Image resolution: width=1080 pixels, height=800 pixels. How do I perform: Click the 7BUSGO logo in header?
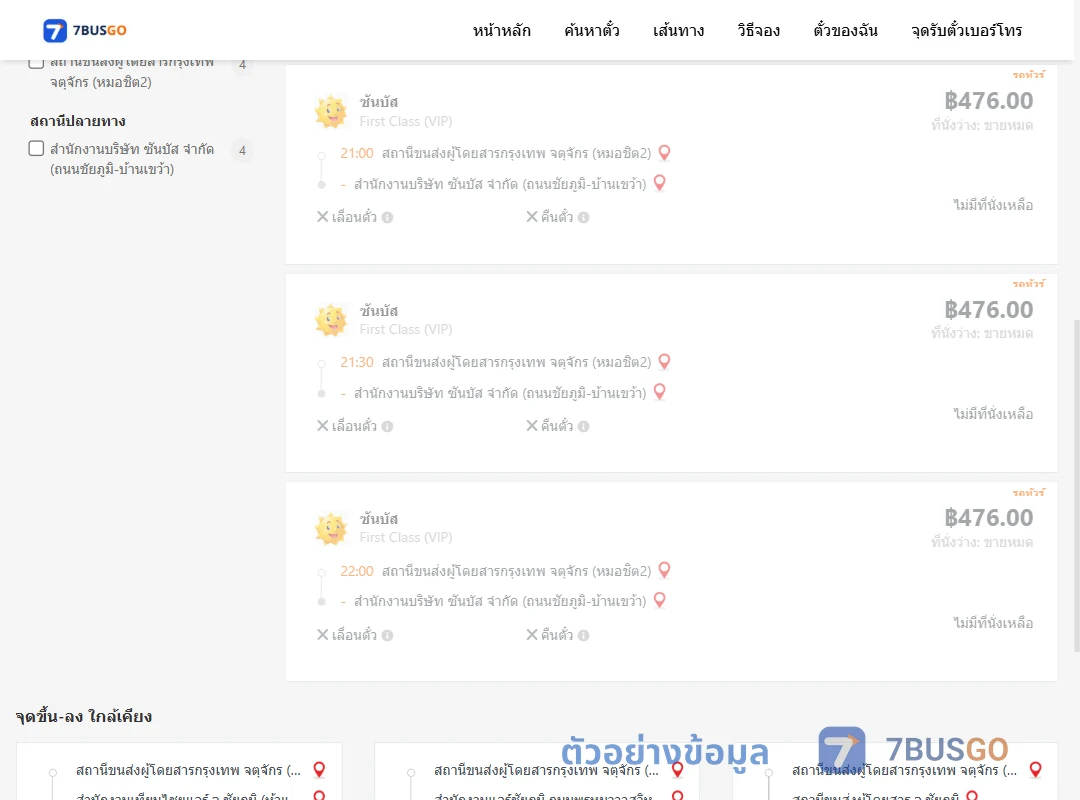(x=85, y=30)
